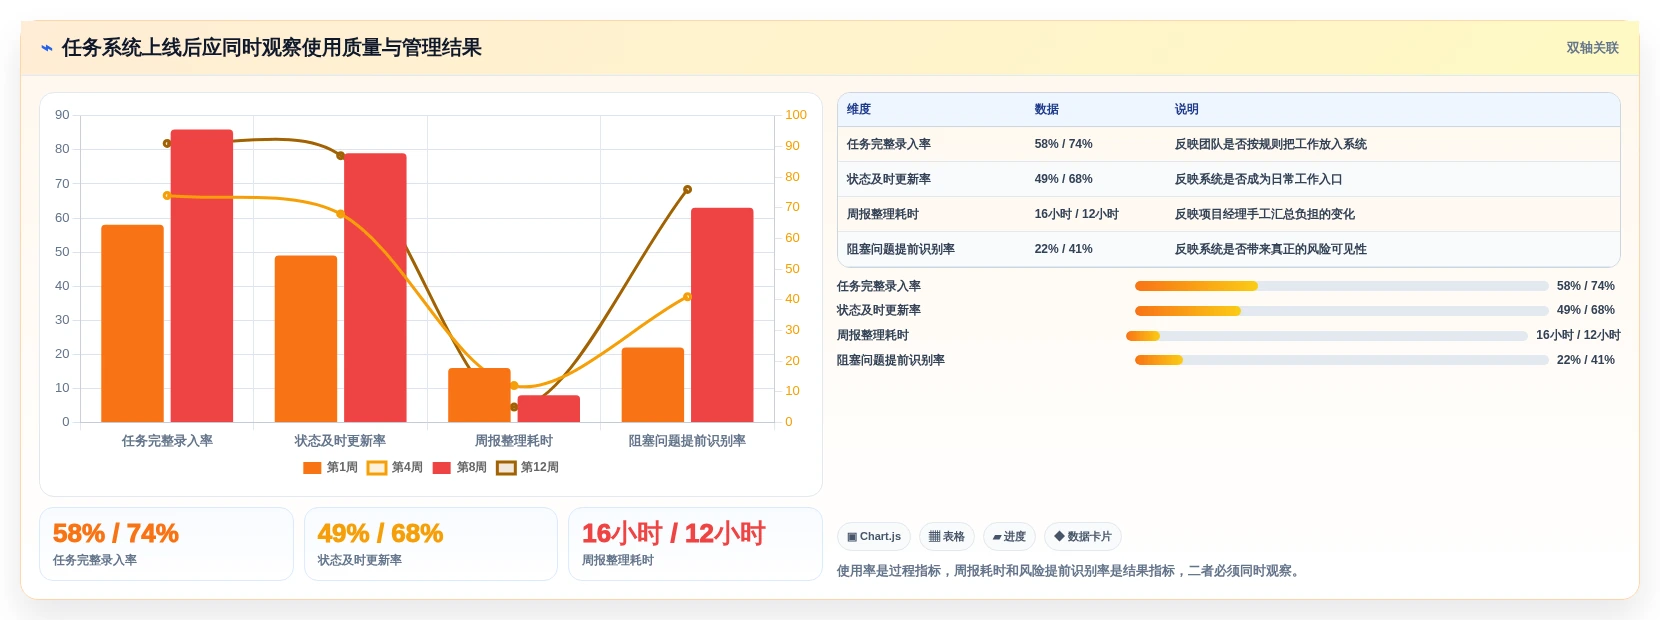Click the footer note starting 使用率是过程指标
This screenshot has width=1660, height=620.
tap(1070, 571)
